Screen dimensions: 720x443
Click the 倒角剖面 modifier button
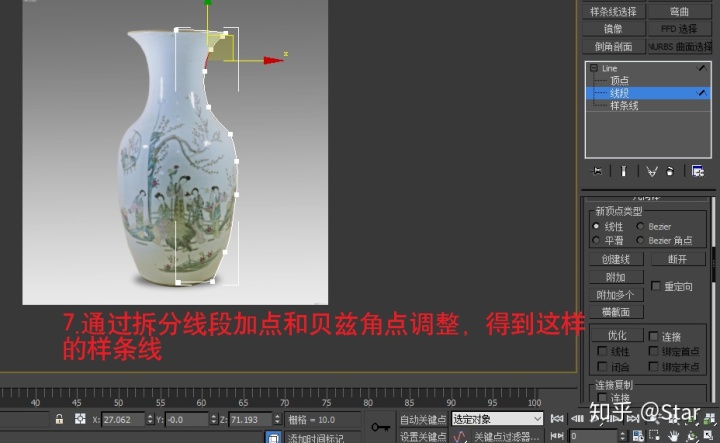click(x=613, y=46)
